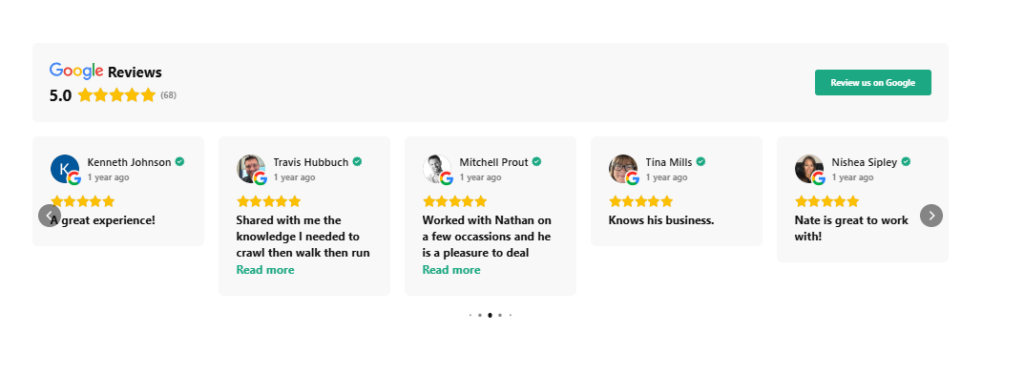
Task: Click verified badge next to Tina Mills
Action: (x=701, y=161)
